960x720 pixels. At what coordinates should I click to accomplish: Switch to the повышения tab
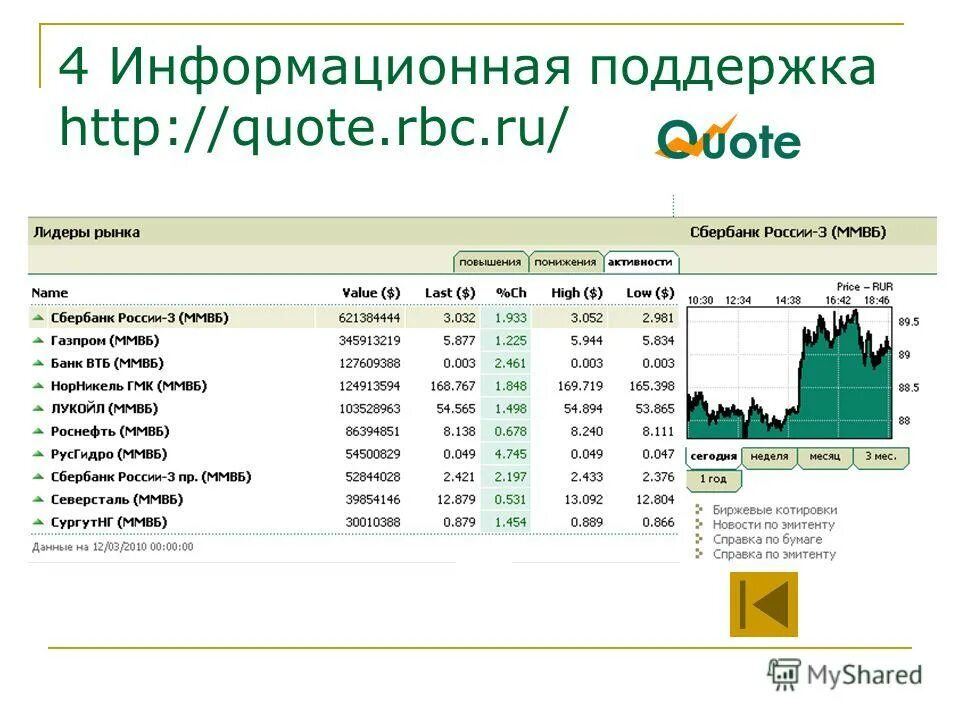click(490, 261)
